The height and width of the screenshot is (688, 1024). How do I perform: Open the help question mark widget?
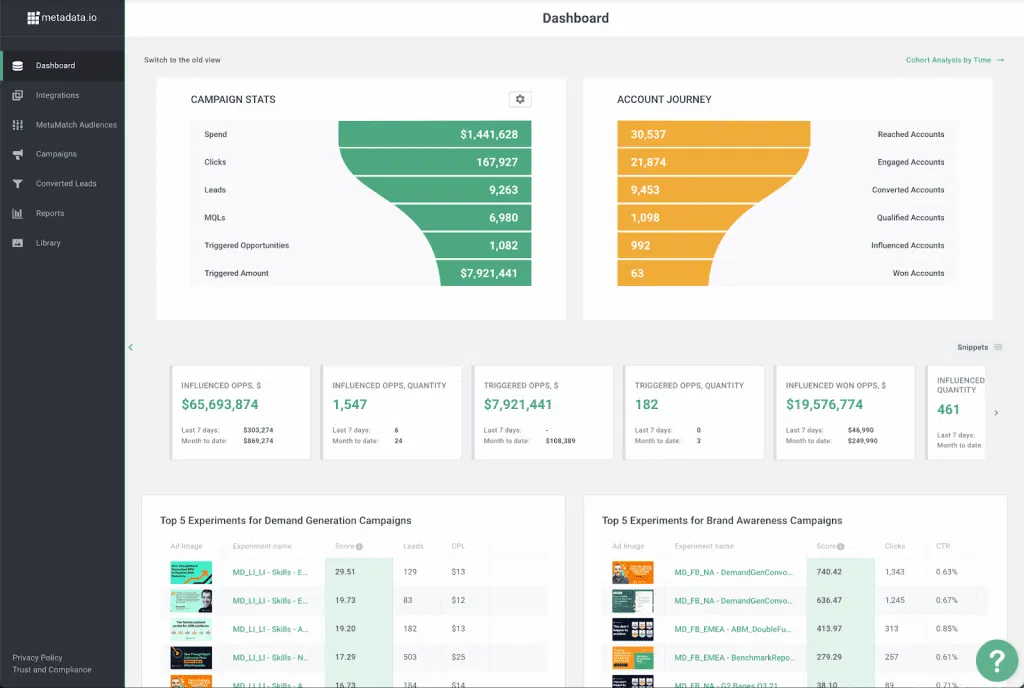pyautogui.click(x=996, y=660)
